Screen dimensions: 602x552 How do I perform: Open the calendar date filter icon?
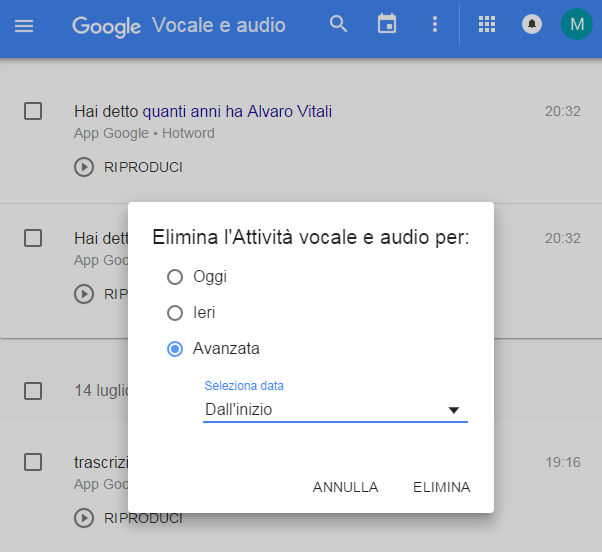pyautogui.click(x=387, y=24)
